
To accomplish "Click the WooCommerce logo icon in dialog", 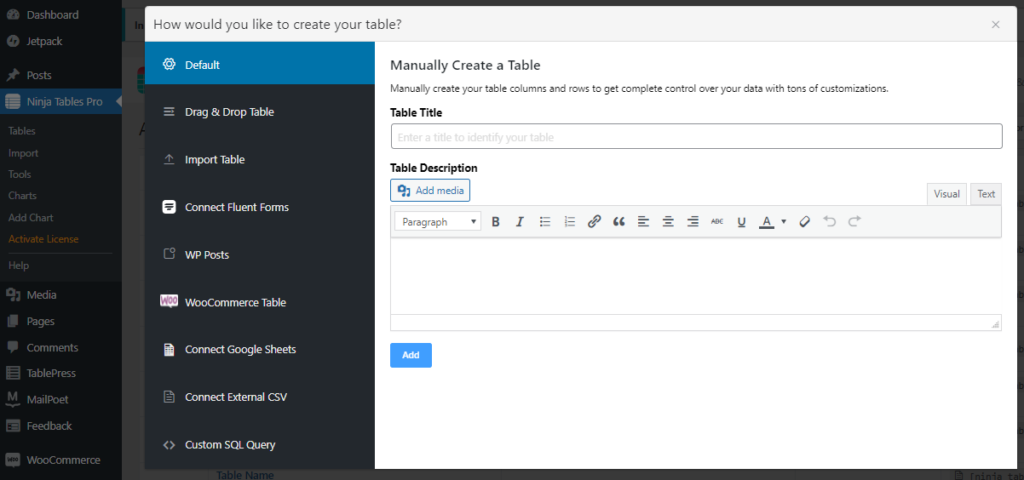I will (169, 301).
